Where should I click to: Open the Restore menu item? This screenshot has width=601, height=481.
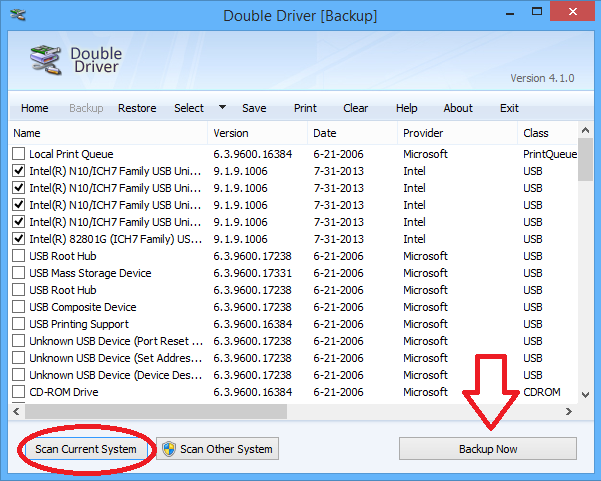coord(137,108)
